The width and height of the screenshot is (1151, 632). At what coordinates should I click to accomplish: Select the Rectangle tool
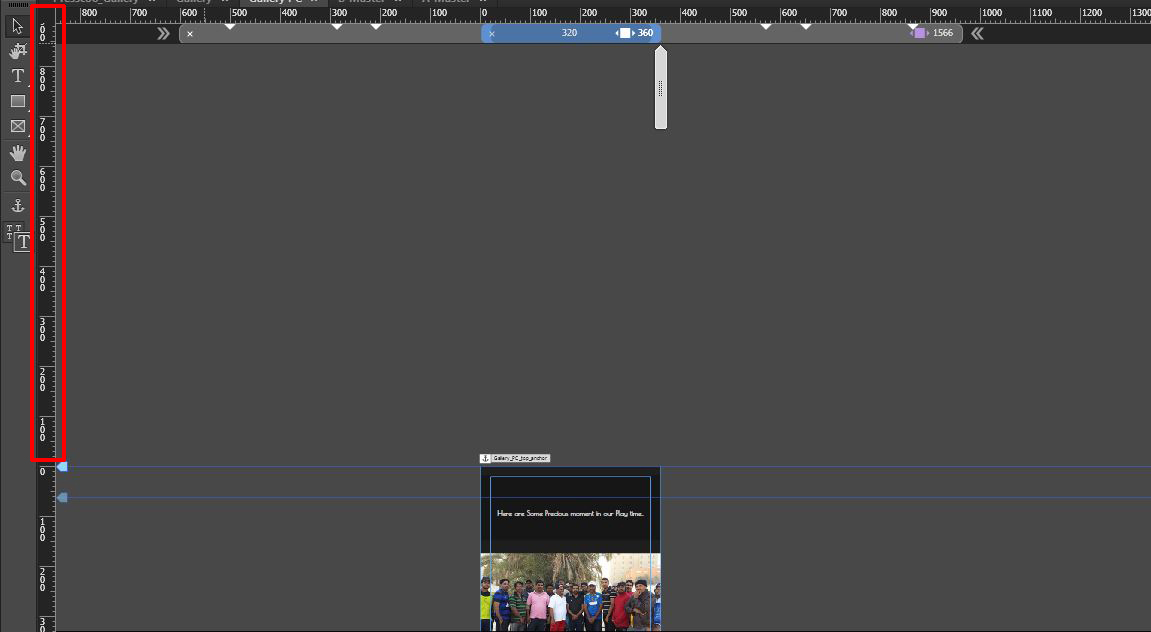(x=18, y=101)
